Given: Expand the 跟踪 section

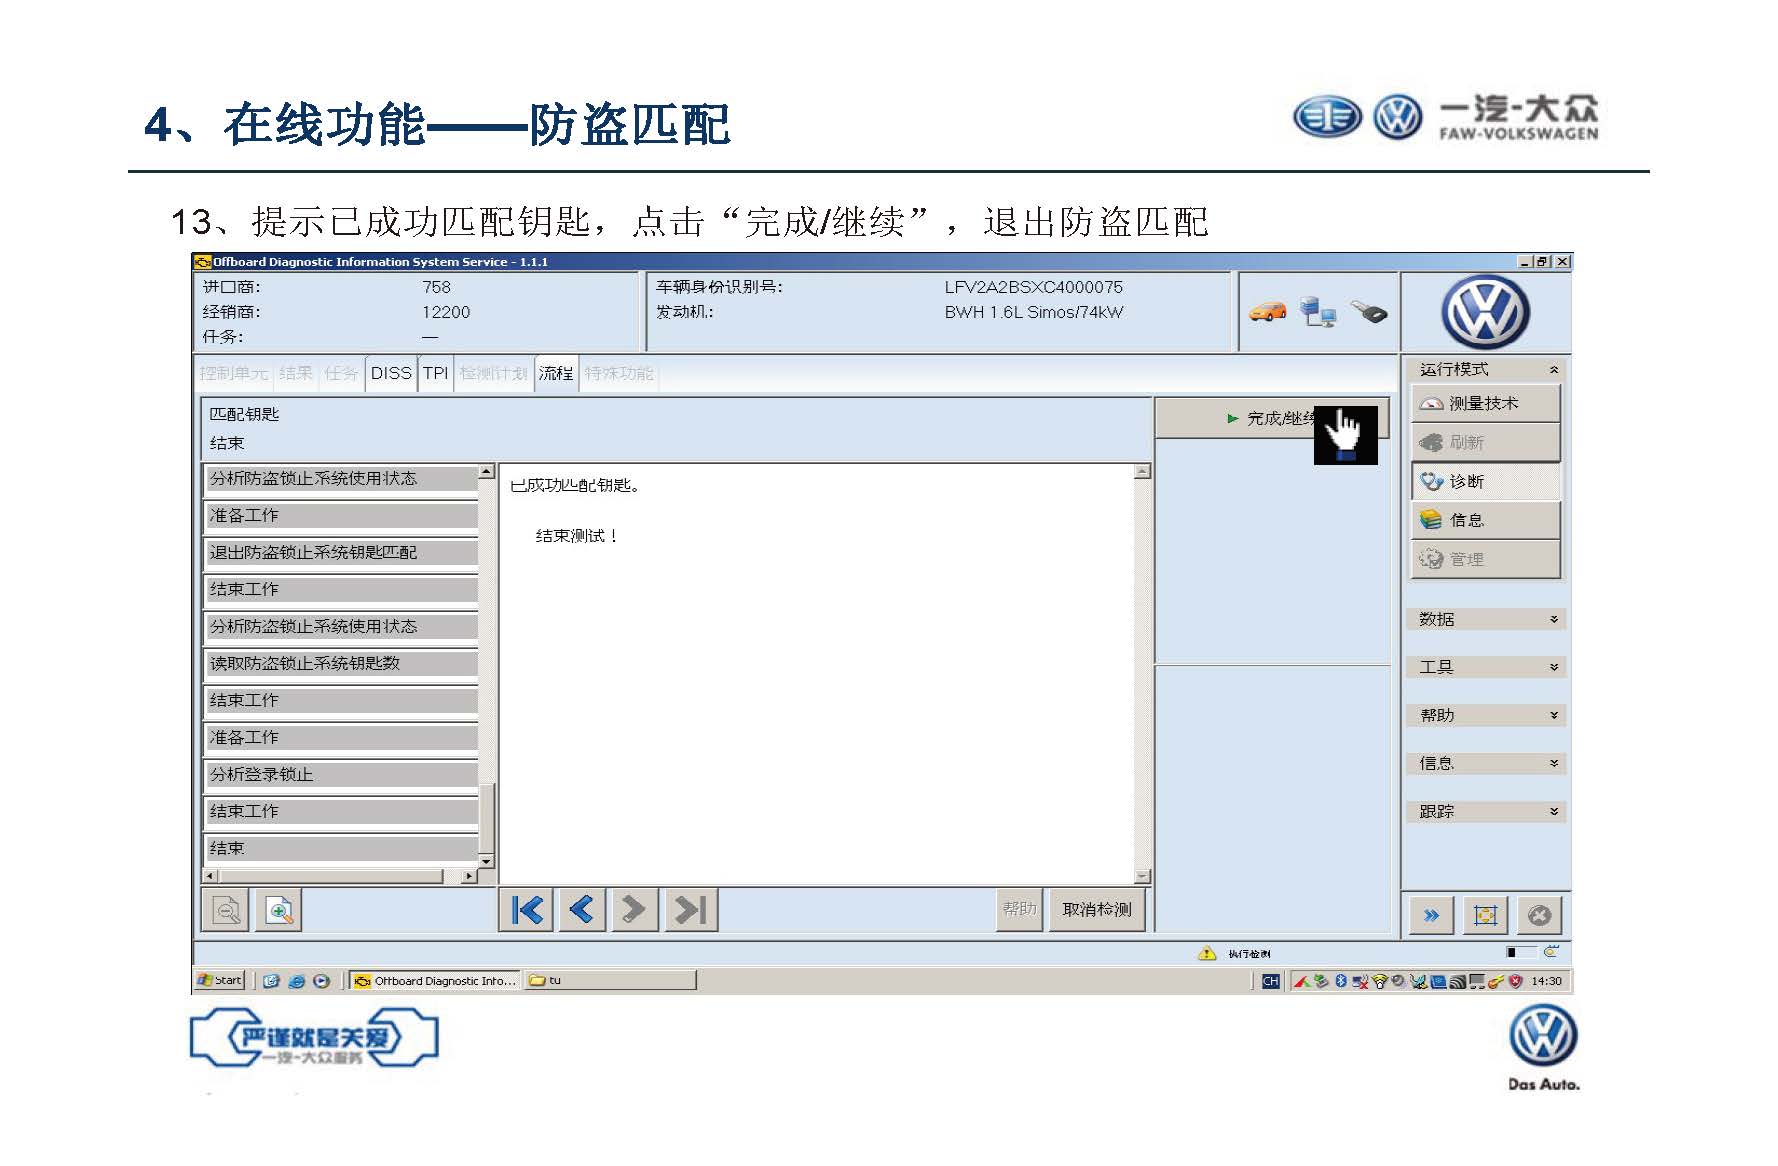Looking at the screenshot, I should (x=1485, y=811).
